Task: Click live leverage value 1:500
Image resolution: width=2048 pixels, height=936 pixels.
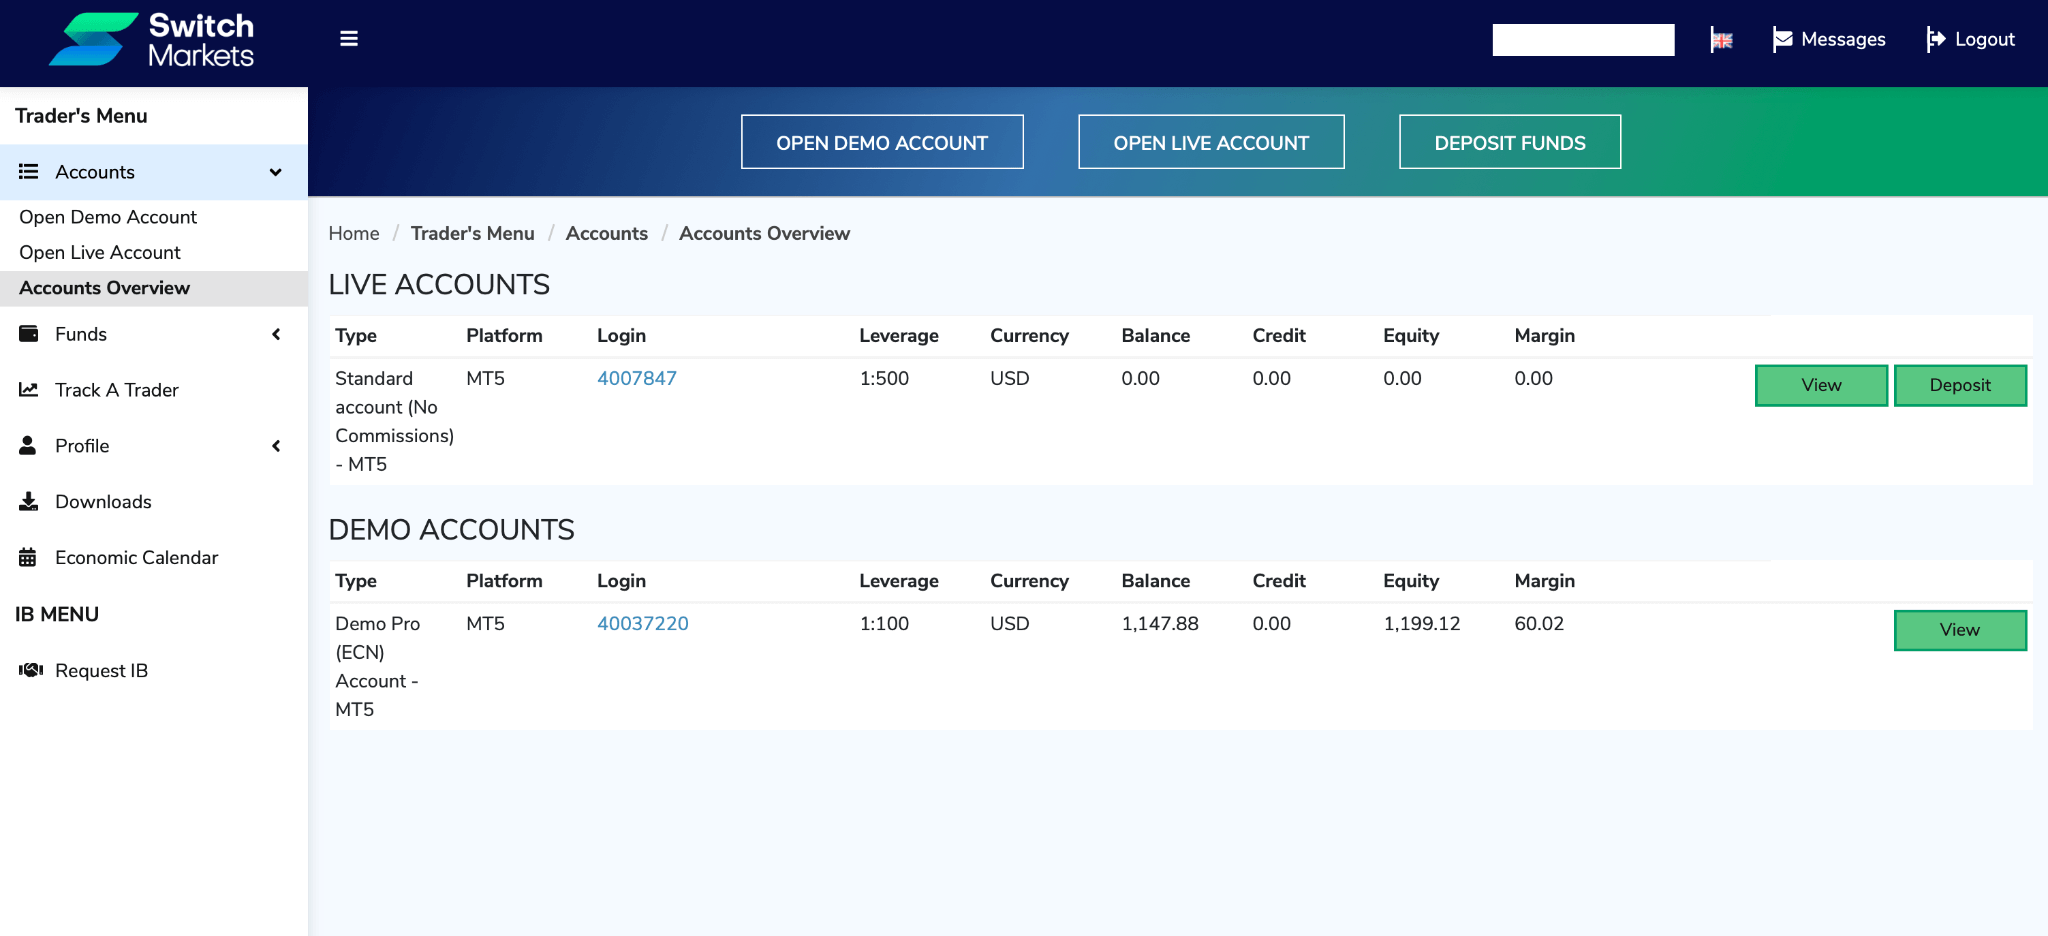Action: click(x=885, y=378)
